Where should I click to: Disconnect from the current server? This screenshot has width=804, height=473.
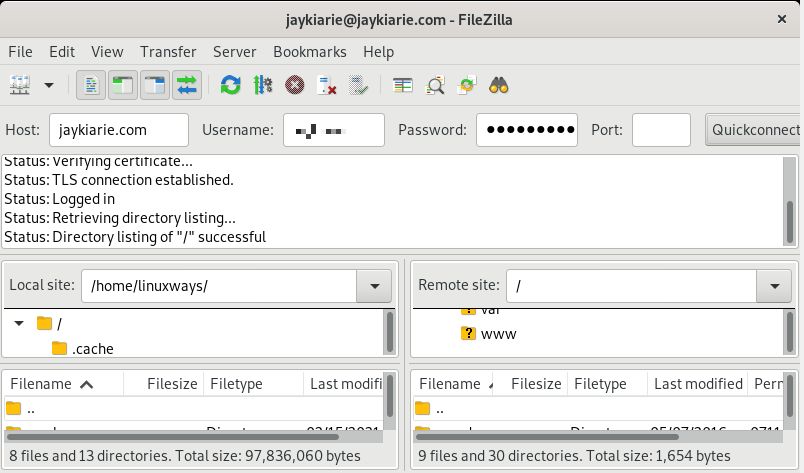327,85
